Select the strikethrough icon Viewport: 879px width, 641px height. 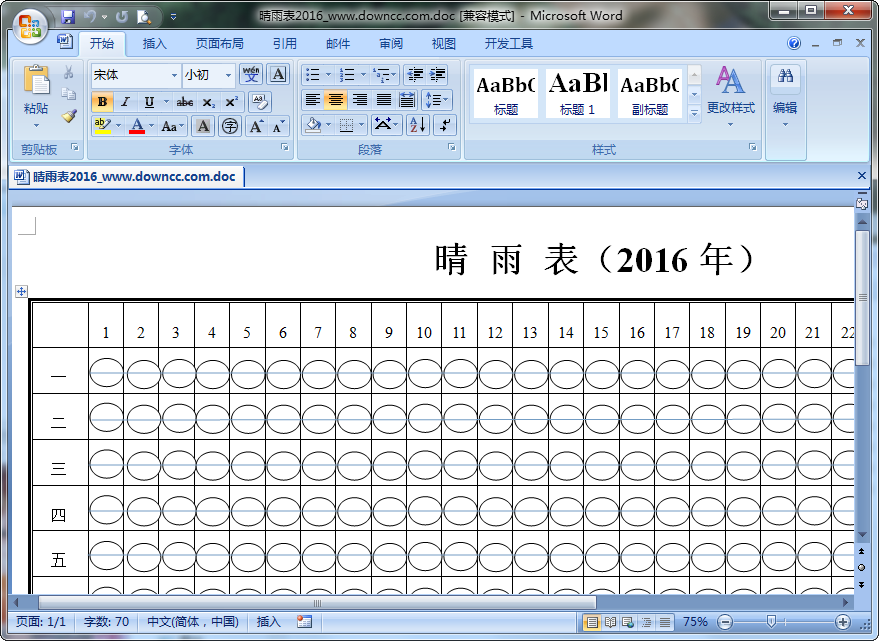pyautogui.click(x=185, y=102)
